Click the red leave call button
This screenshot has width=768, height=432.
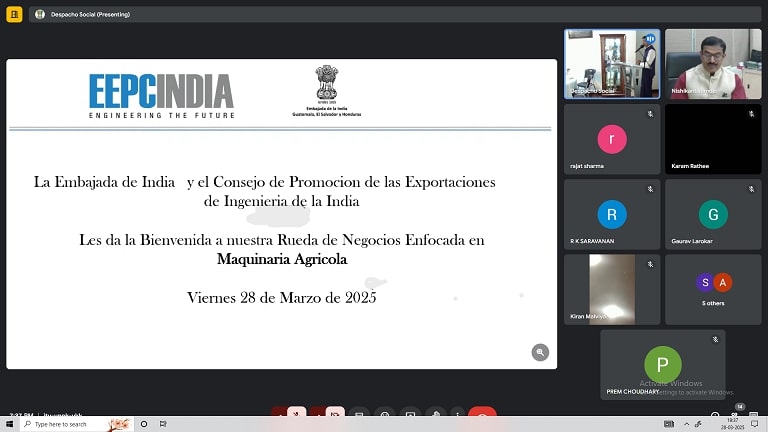point(482,412)
